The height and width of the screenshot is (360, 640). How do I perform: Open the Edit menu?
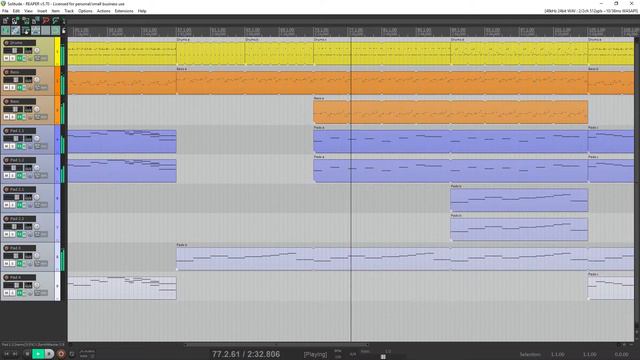pyautogui.click(x=16, y=11)
